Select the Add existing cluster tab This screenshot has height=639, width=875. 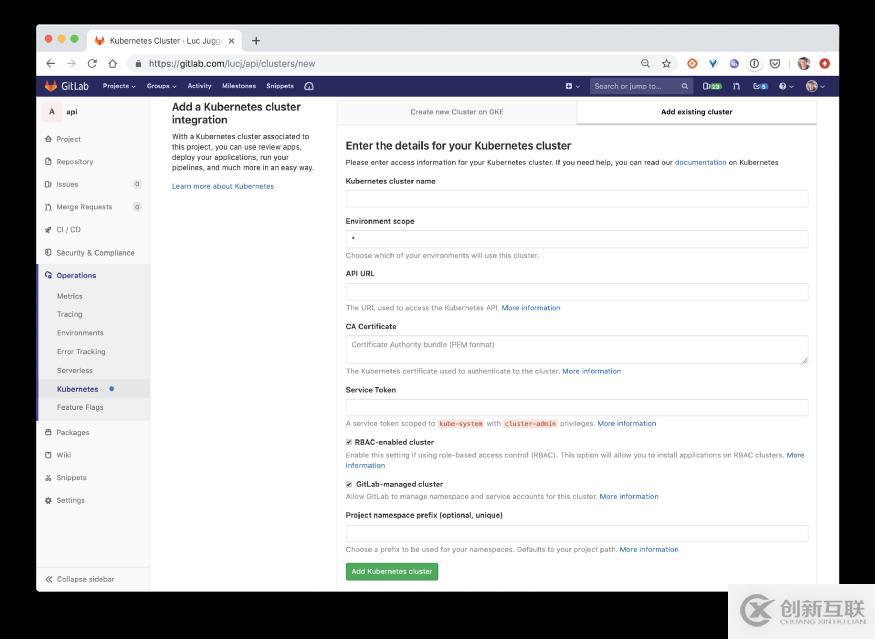point(696,112)
